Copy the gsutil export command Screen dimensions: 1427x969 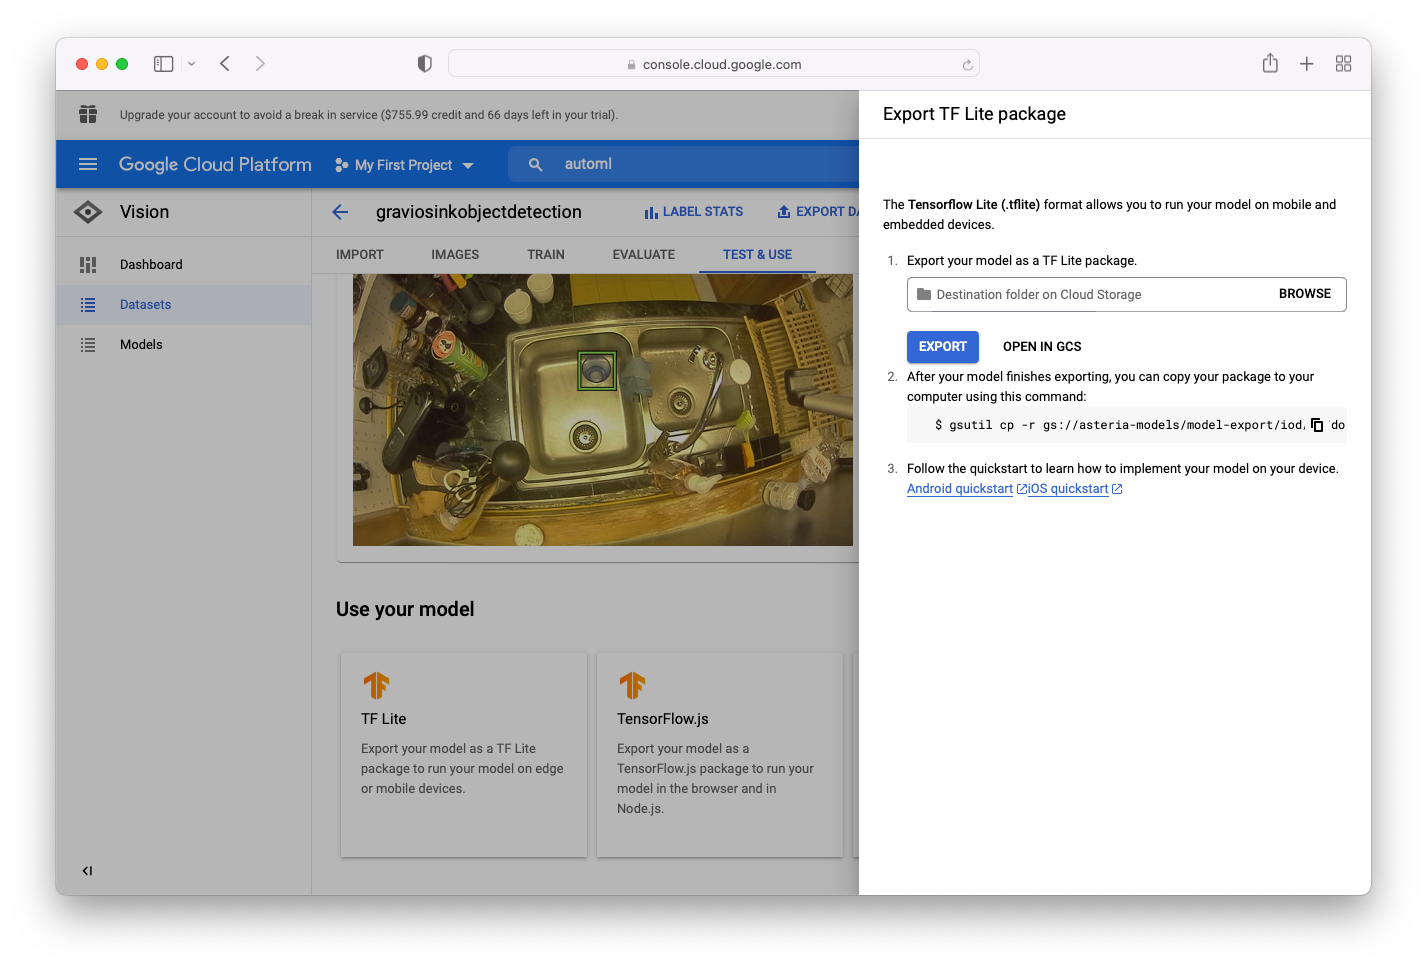(x=1317, y=424)
